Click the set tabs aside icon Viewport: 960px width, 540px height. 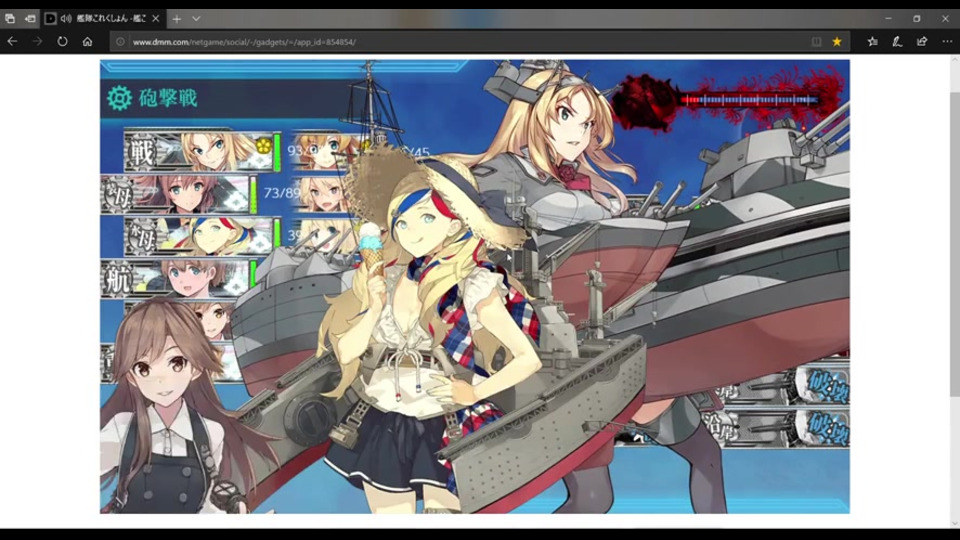[29, 18]
